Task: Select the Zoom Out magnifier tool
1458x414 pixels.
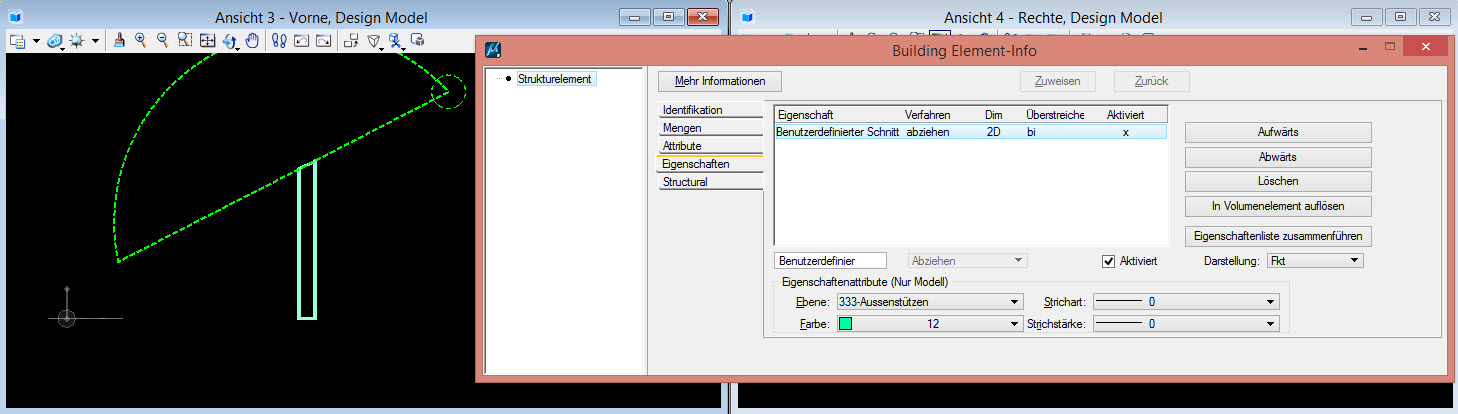Action: click(x=163, y=41)
